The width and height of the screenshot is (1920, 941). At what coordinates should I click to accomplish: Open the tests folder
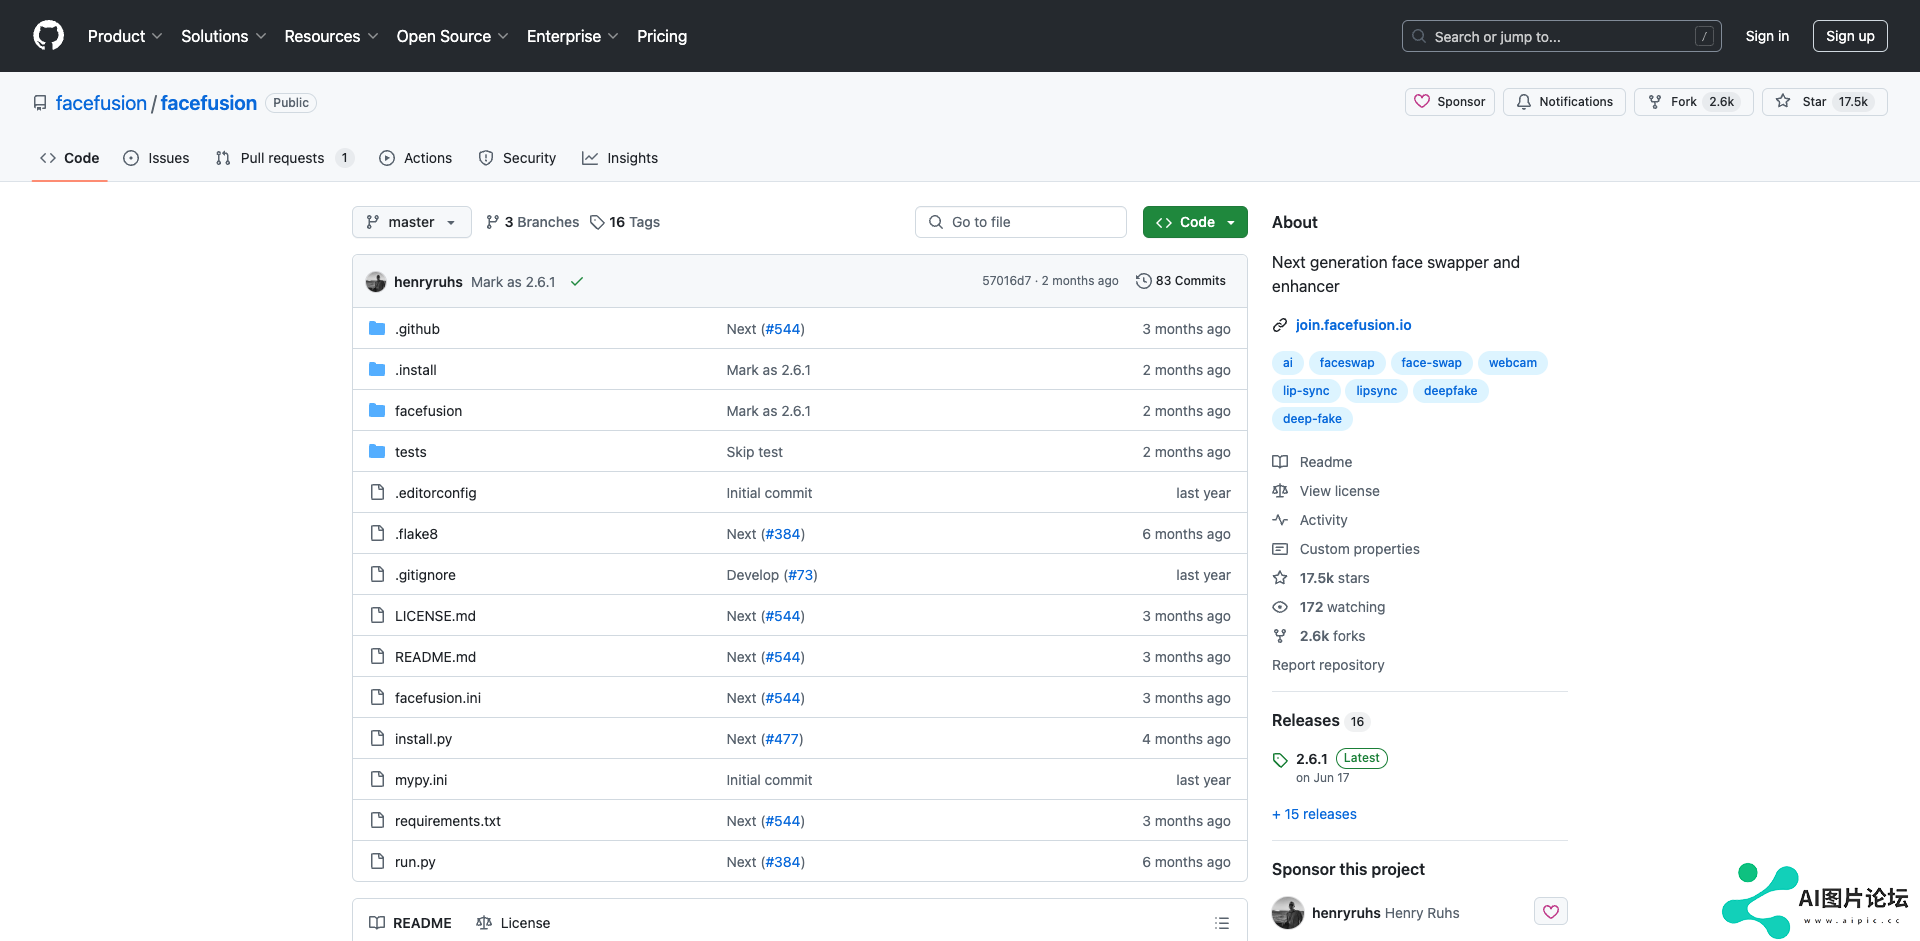410,452
